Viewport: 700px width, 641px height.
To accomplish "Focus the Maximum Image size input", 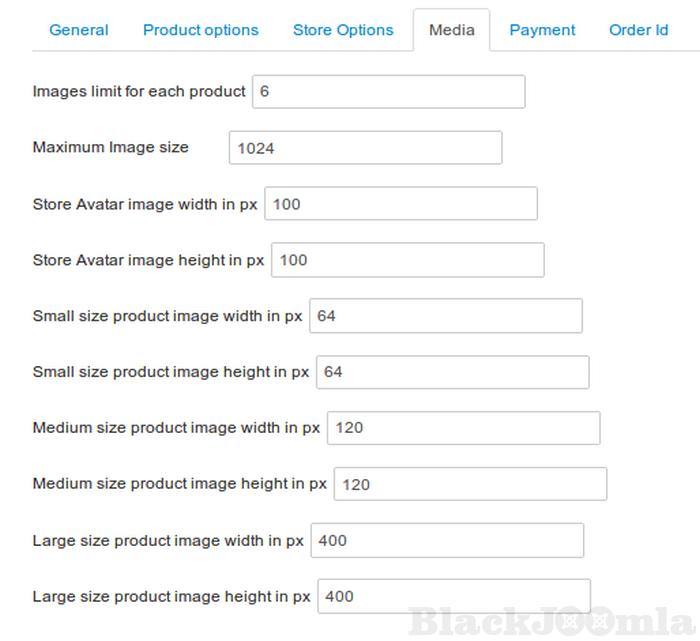I will [x=365, y=148].
